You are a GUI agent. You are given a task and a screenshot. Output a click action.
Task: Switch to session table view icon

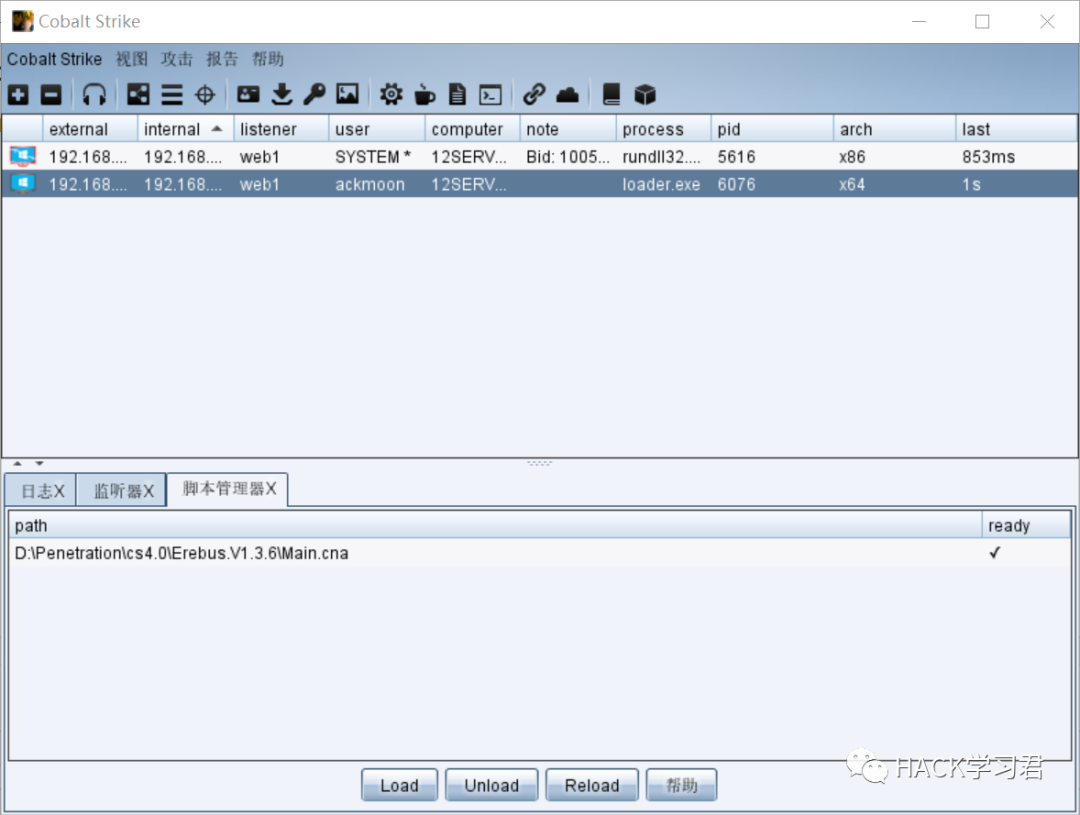click(x=172, y=94)
